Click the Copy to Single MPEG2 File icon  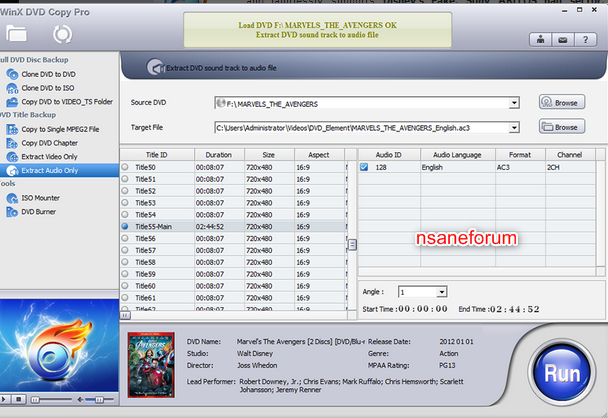12,130
